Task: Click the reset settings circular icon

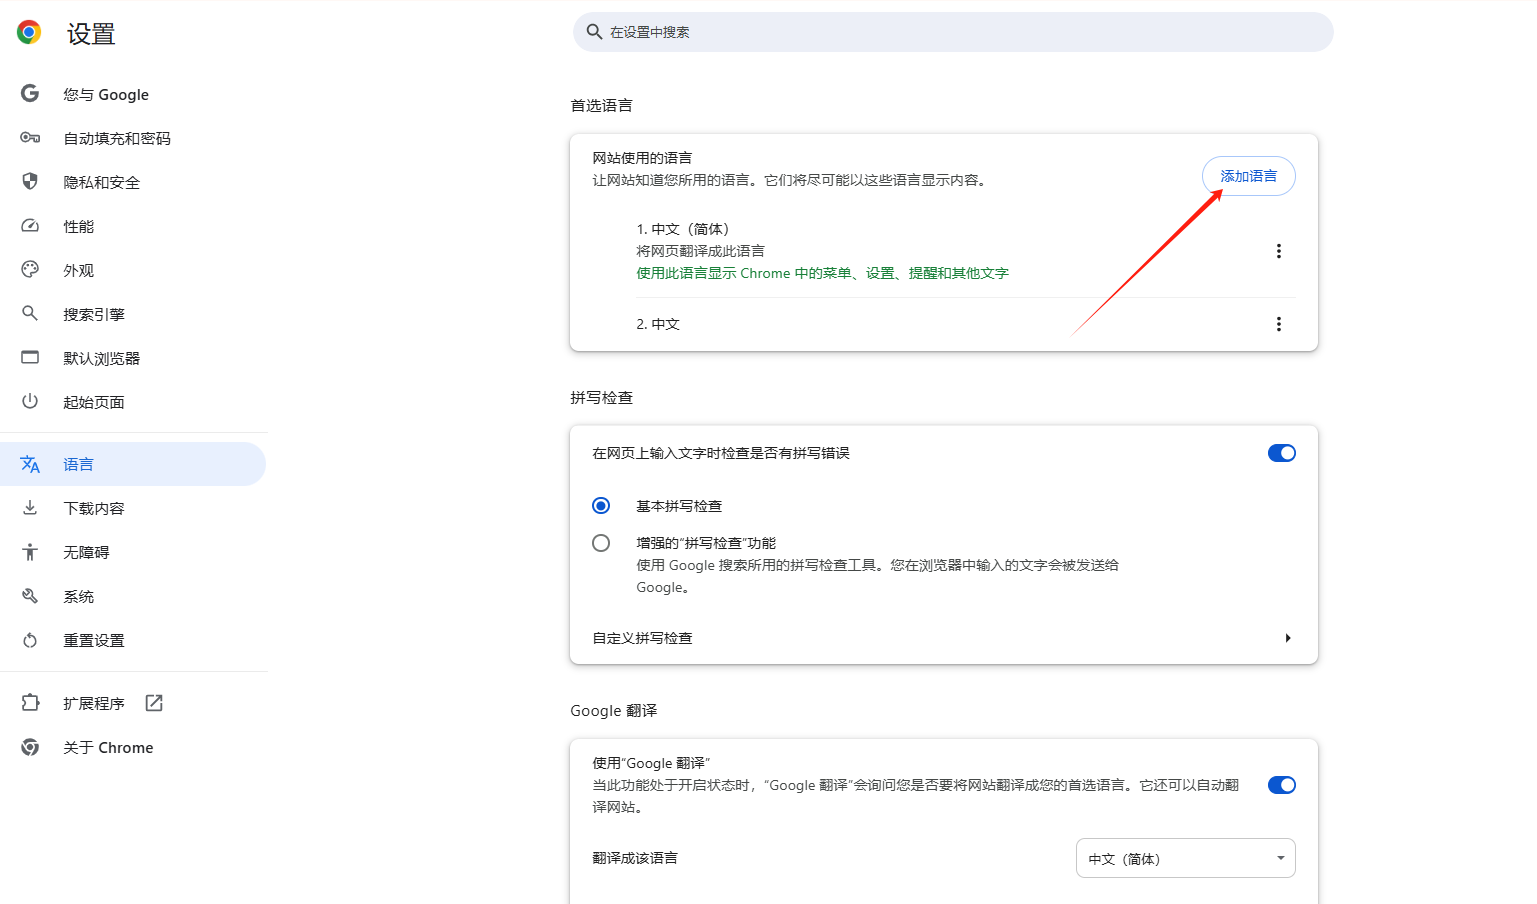Action: (x=30, y=640)
